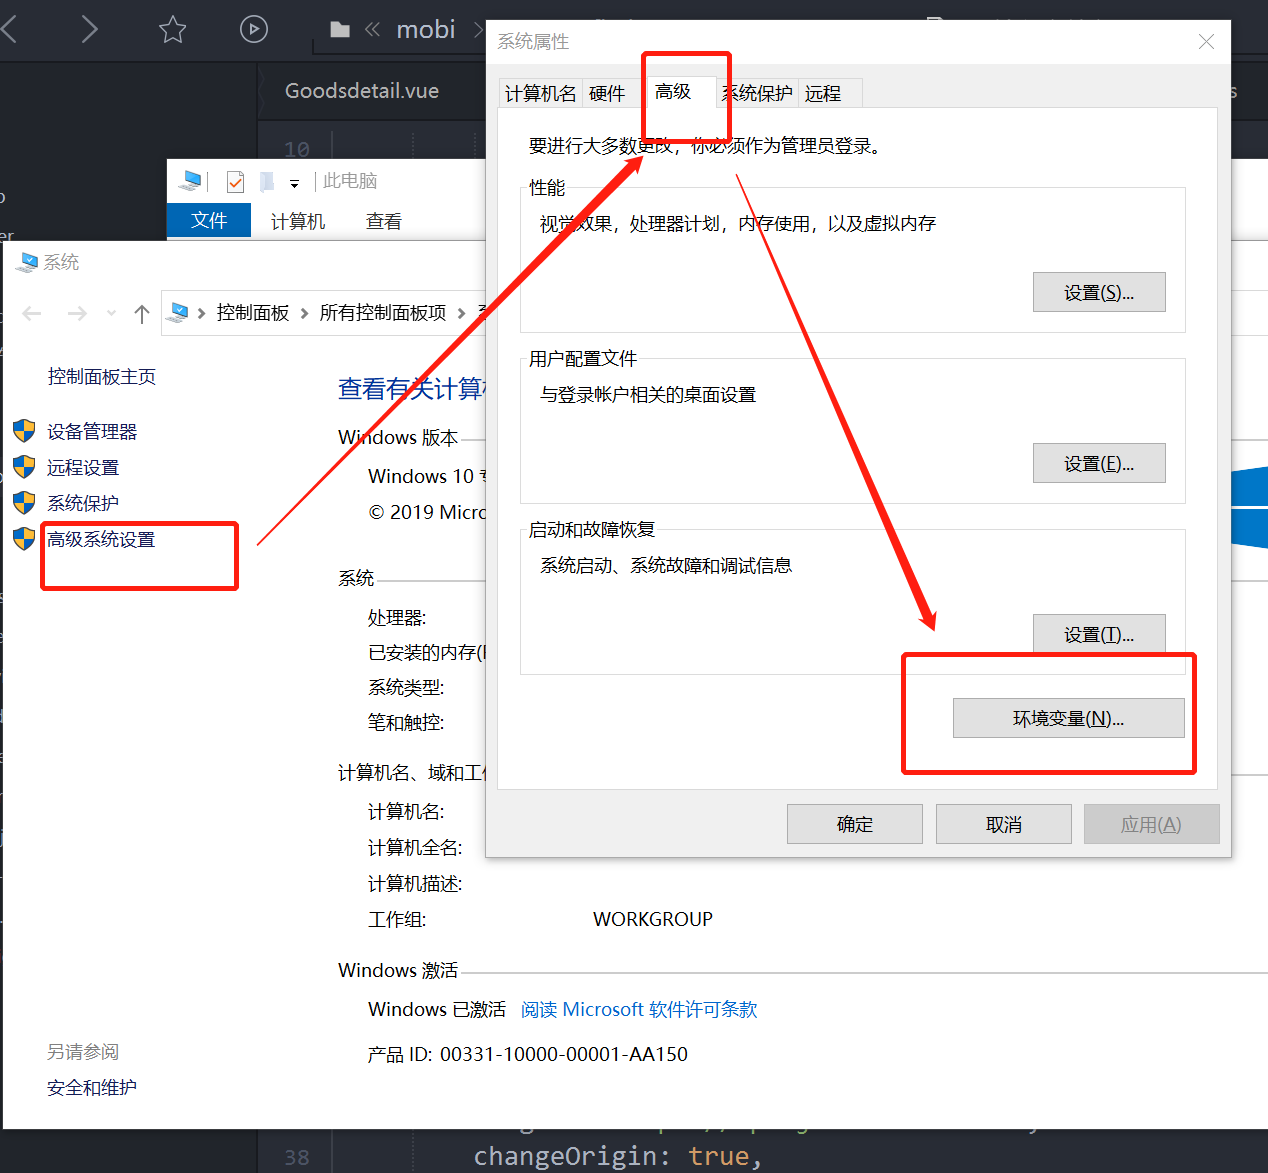Expand the collapsed breadcrumb chevron before mobi

pyautogui.click(x=371, y=29)
